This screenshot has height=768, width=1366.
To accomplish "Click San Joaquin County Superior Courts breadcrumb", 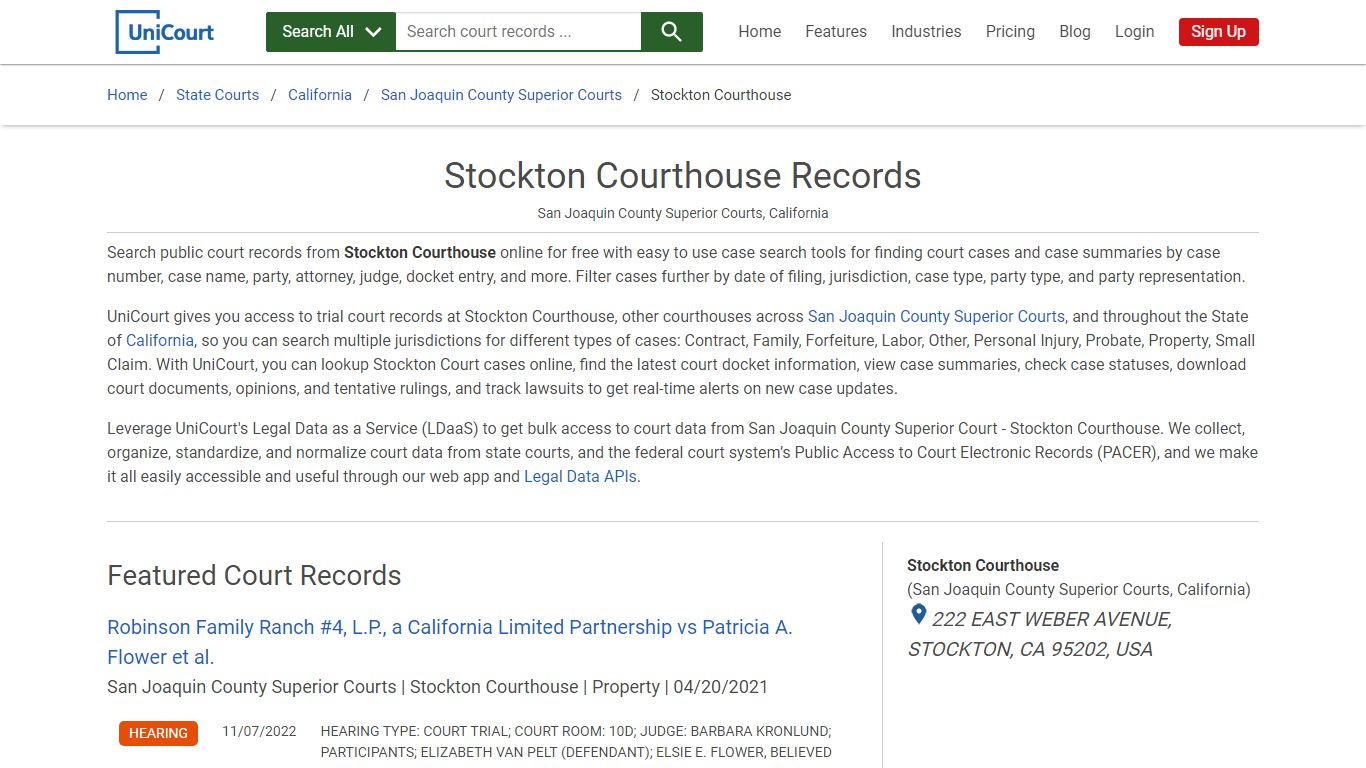I will [x=501, y=95].
